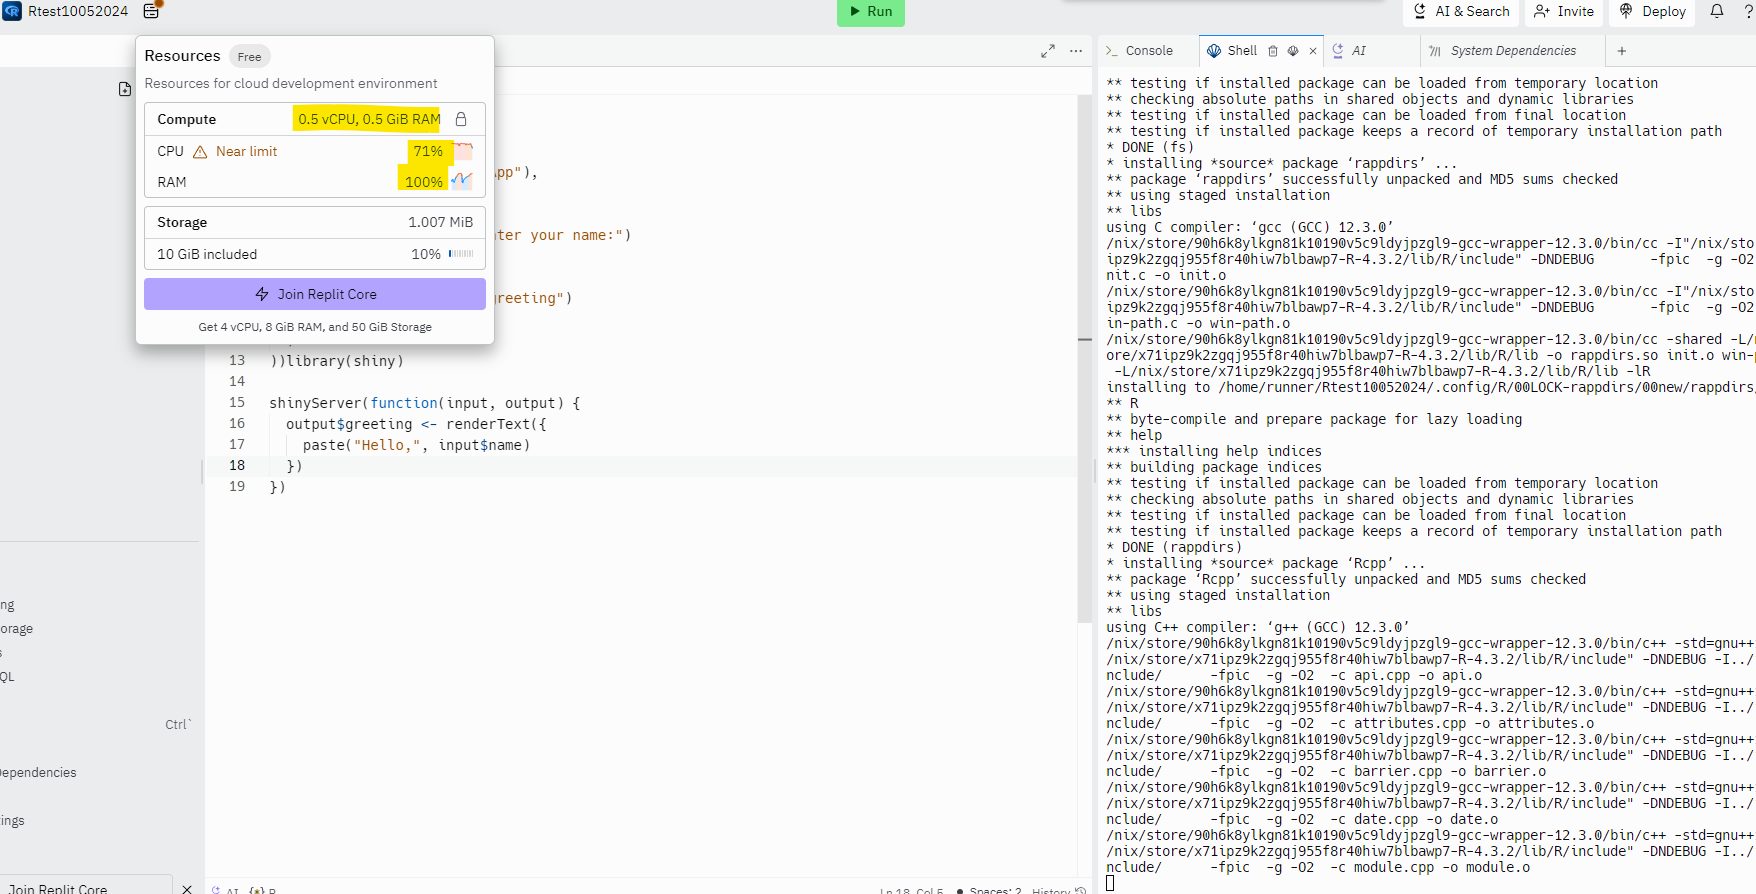The image size is (1756, 894).
Task: Click the Rtest10052024 project name
Action: (x=78, y=11)
